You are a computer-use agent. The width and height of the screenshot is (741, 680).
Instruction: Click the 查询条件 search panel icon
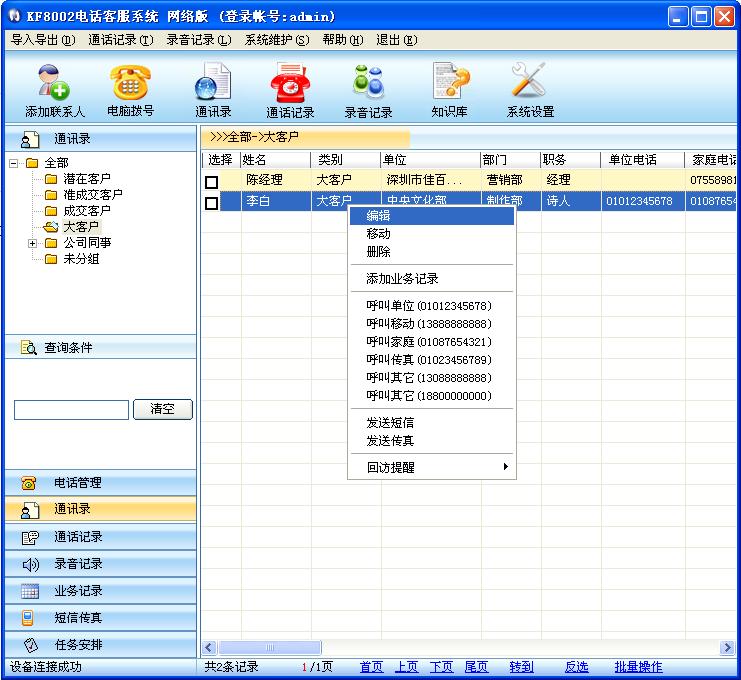coord(28,348)
